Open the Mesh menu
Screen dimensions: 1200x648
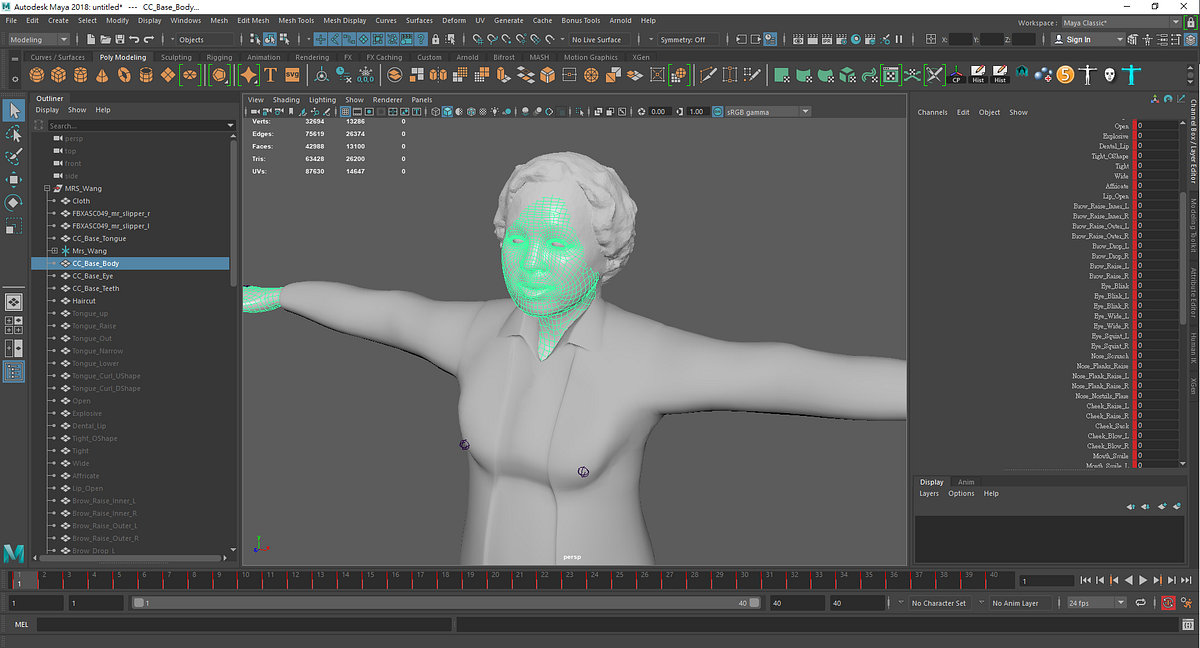(x=218, y=19)
